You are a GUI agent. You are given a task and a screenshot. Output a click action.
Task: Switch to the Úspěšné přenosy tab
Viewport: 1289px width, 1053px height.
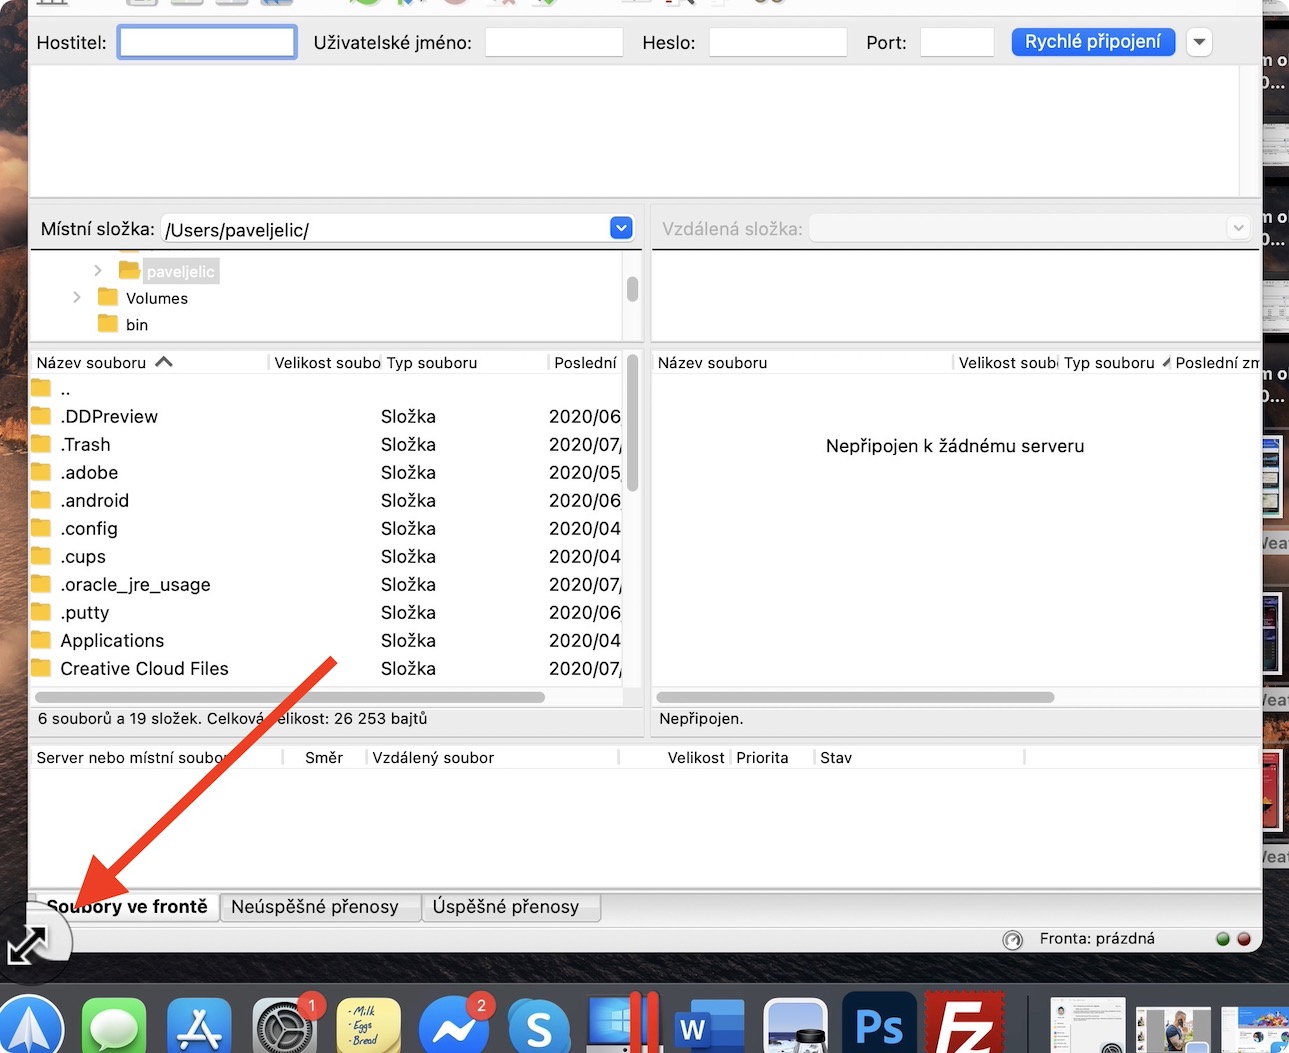506,907
